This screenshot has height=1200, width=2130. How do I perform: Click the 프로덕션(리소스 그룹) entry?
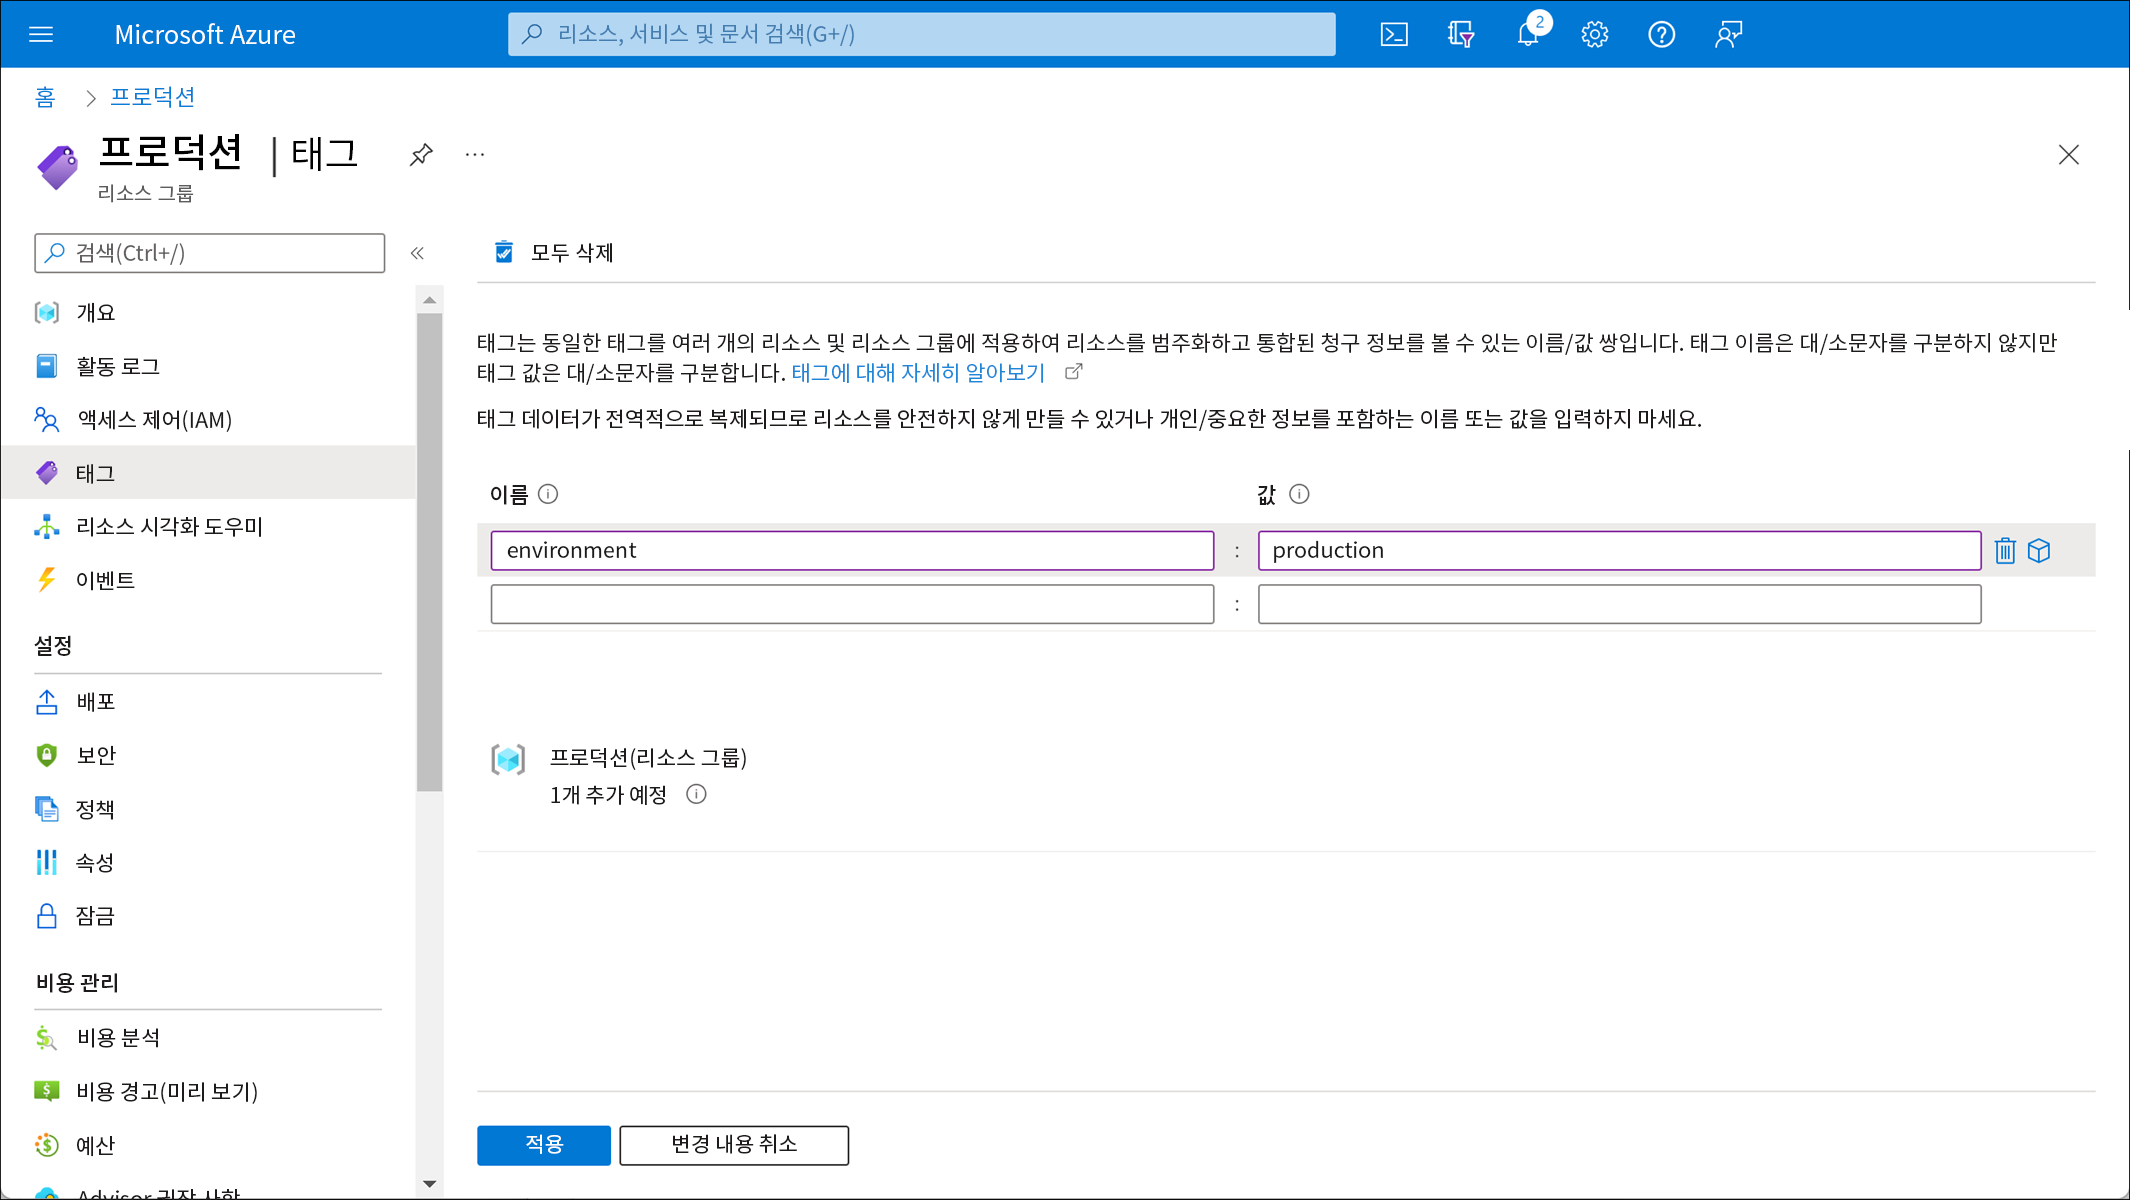tap(648, 758)
